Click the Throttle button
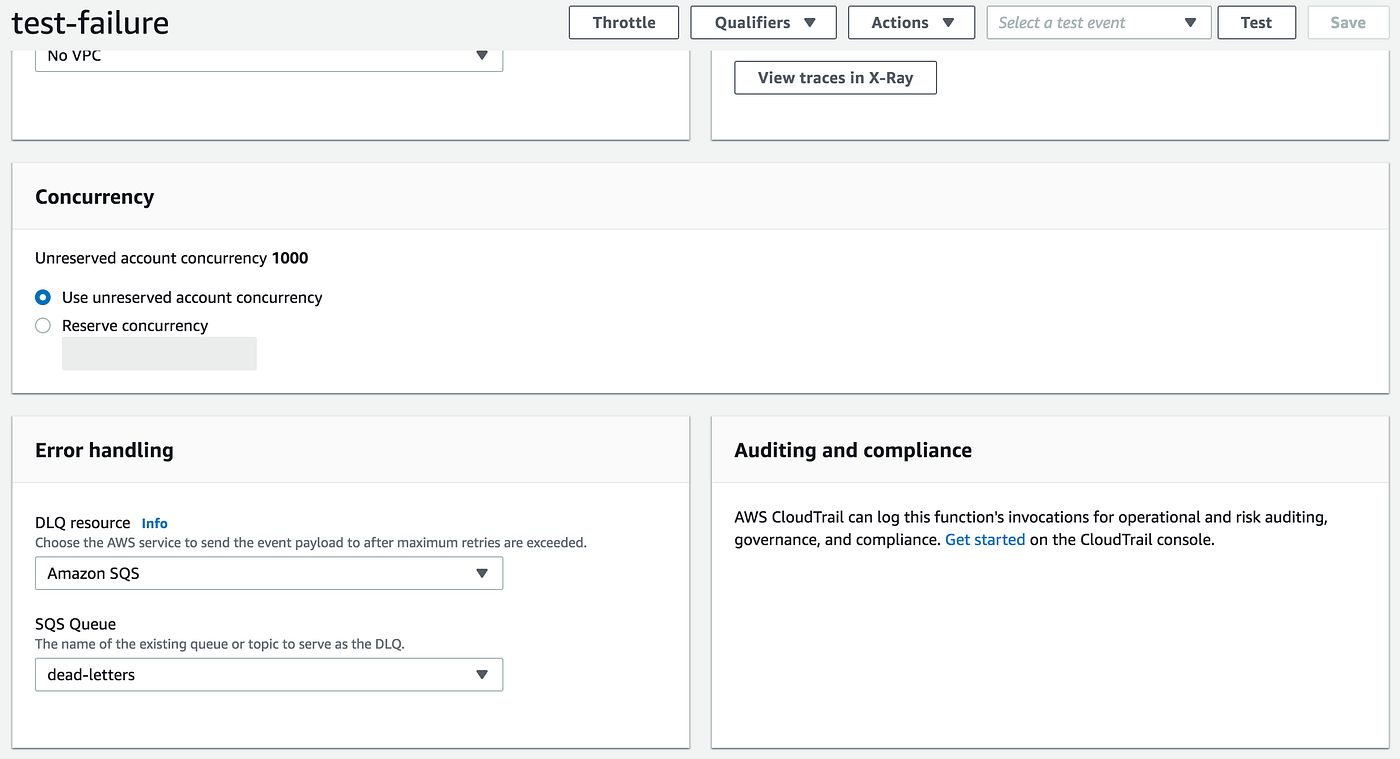The width and height of the screenshot is (1400, 759). pyautogui.click(x=623, y=22)
